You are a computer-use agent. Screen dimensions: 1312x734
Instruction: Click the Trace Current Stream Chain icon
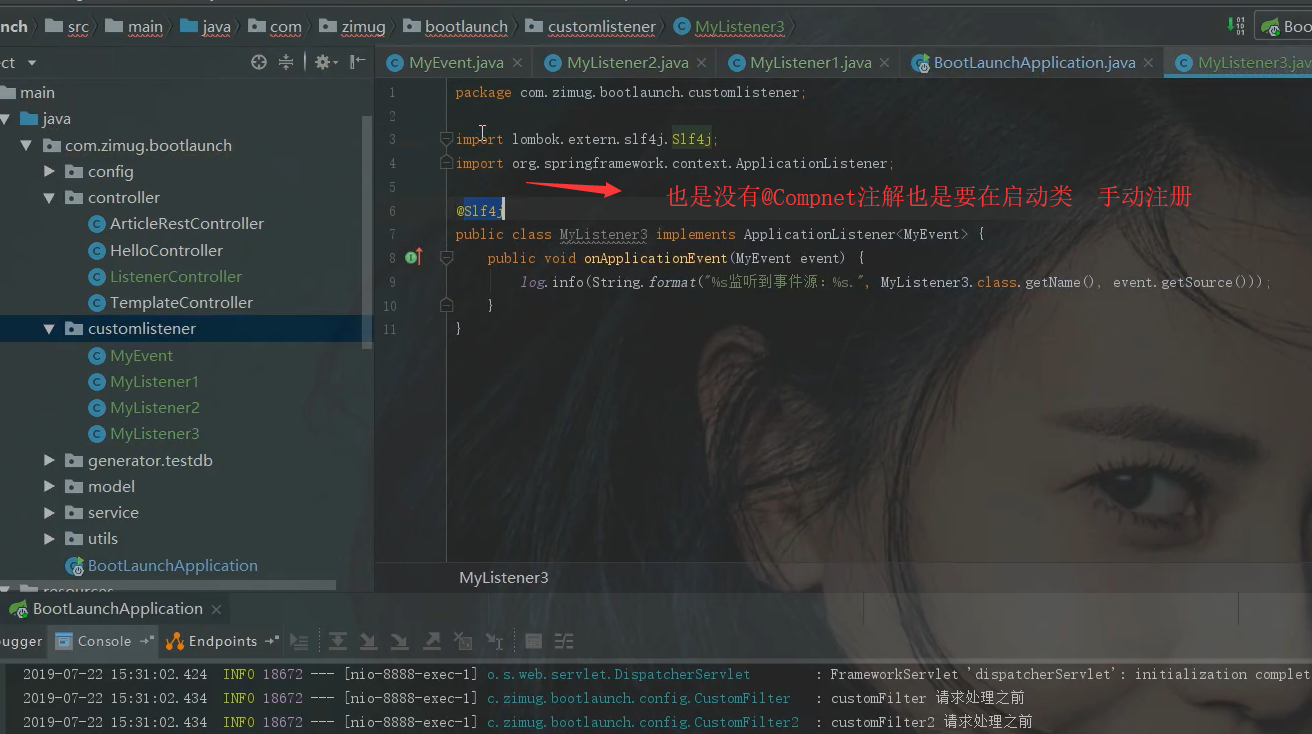[x=564, y=641]
